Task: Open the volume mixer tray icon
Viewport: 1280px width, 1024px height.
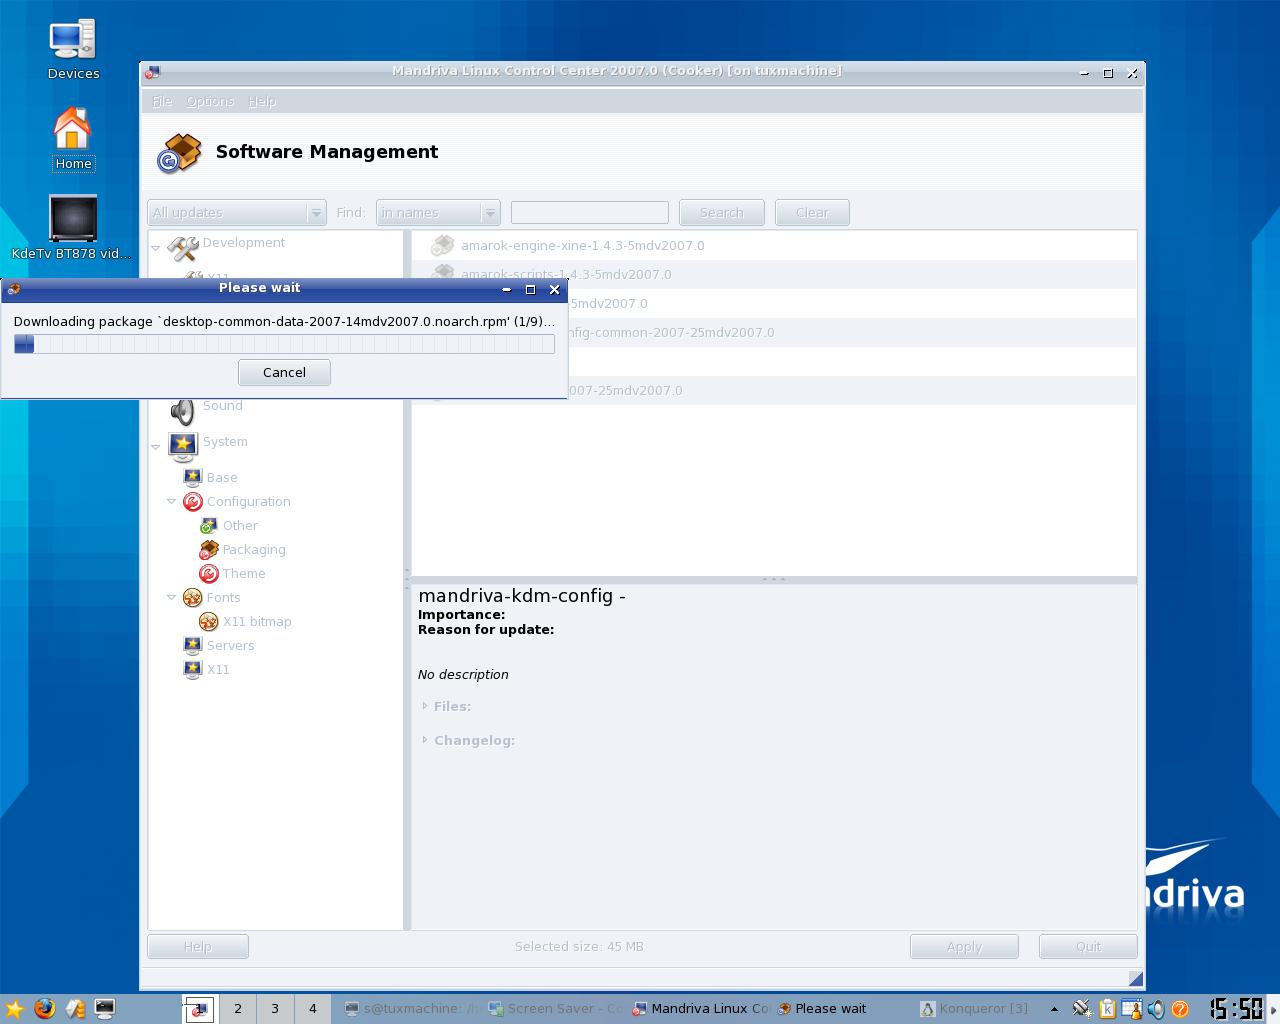Action: click(1156, 1009)
